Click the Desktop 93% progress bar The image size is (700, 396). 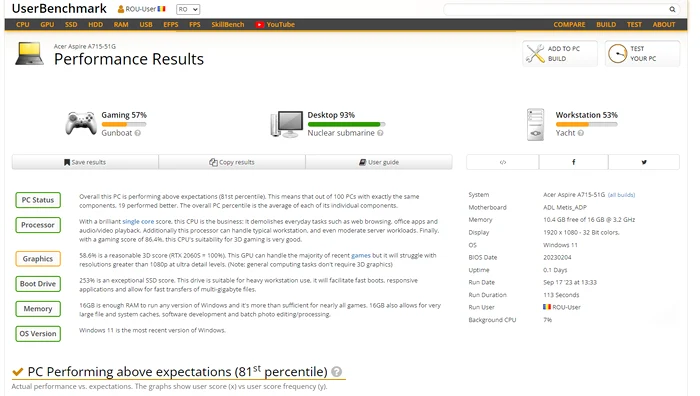tap(346, 124)
